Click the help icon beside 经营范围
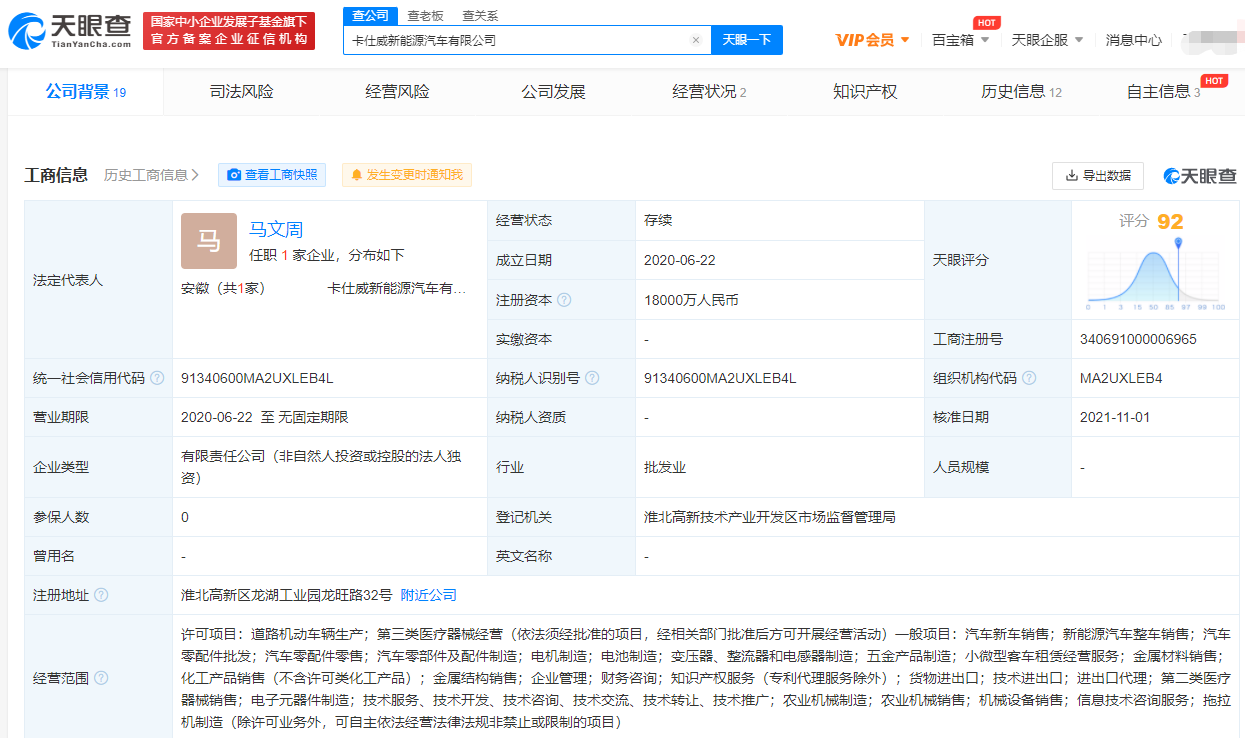Screen dimensions: 1245x738 [101, 678]
